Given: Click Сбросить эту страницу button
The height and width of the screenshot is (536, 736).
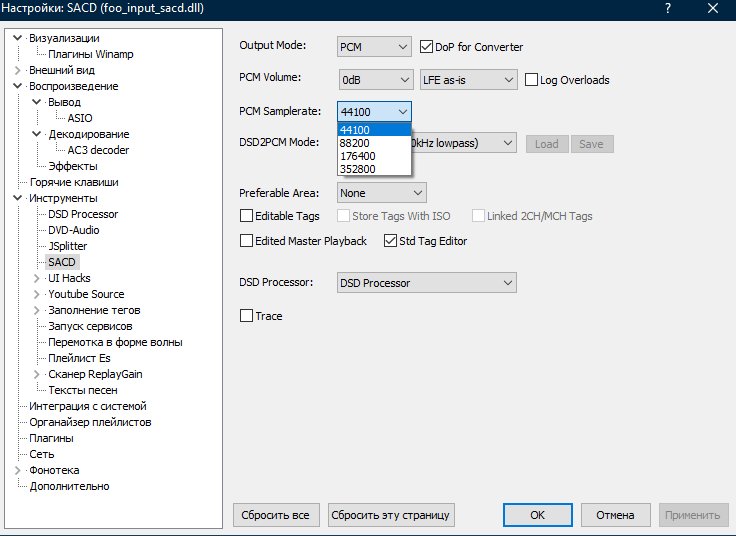Looking at the screenshot, I should (x=391, y=515).
